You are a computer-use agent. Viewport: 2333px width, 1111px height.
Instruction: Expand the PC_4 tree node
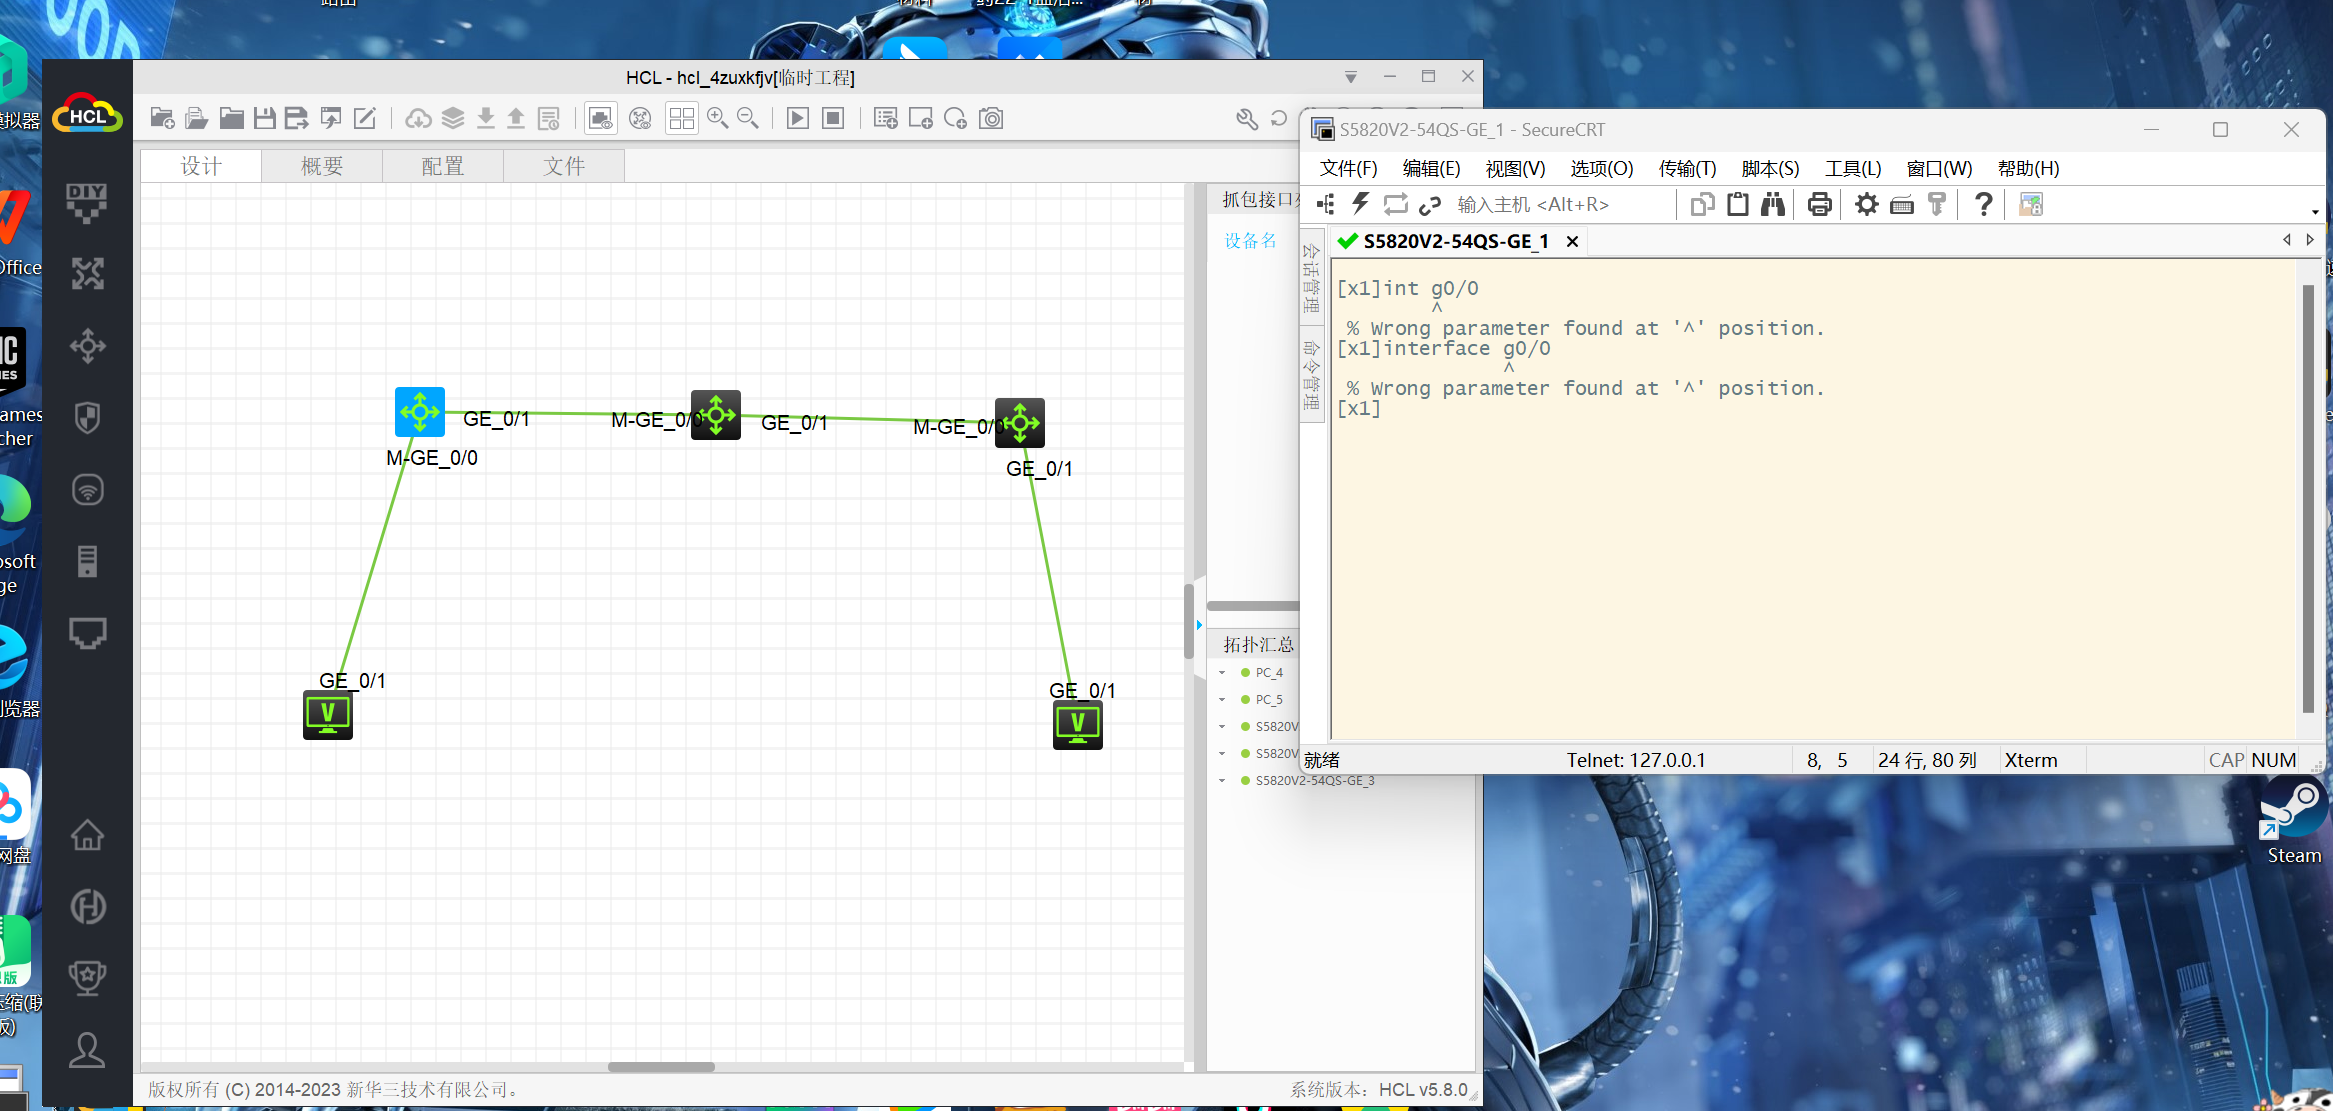coord(1222,673)
